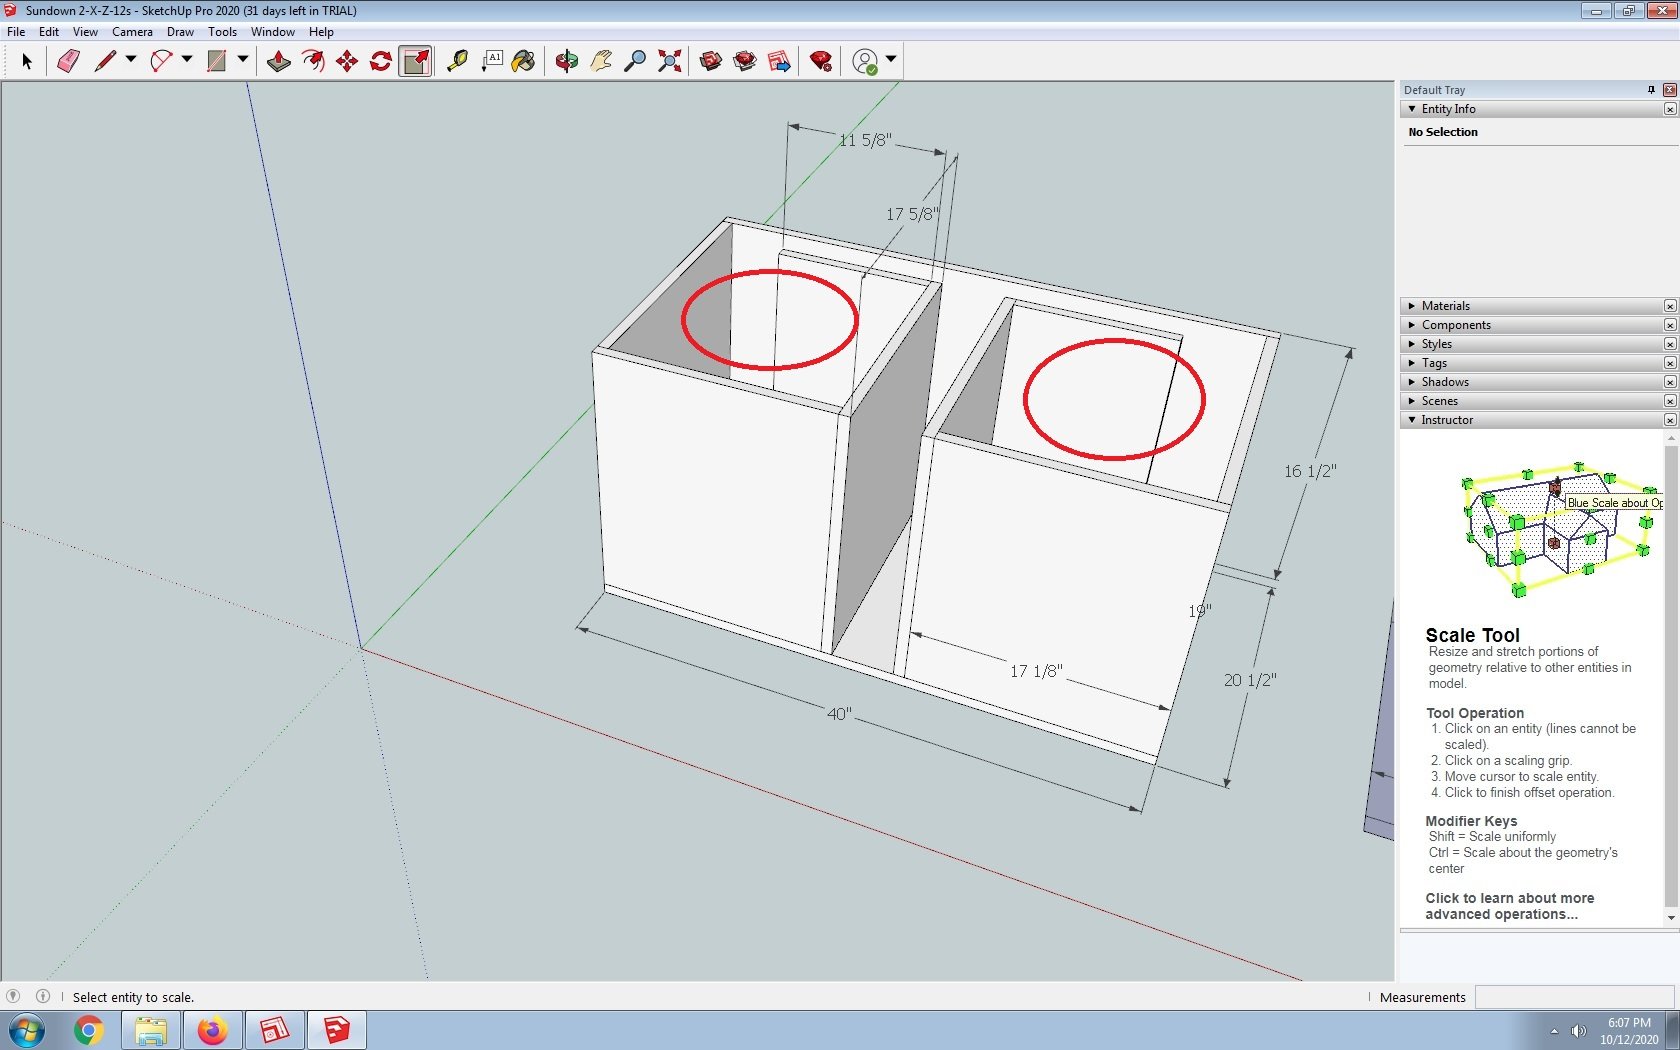Open the Tools menu

coord(222,31)
